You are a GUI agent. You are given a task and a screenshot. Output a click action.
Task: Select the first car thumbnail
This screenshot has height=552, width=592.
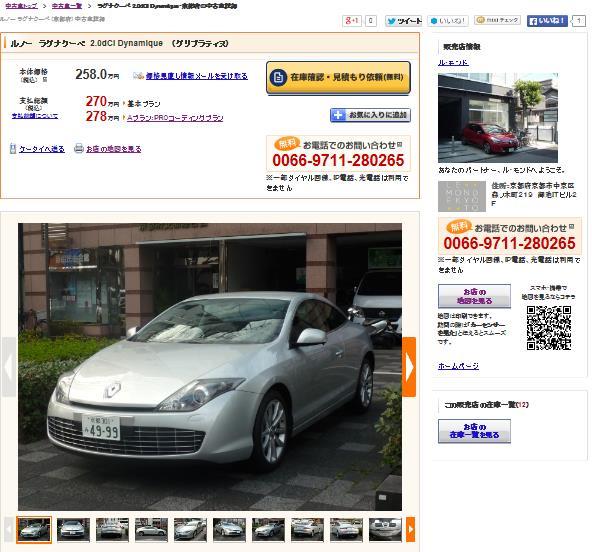tap(34, 530)
